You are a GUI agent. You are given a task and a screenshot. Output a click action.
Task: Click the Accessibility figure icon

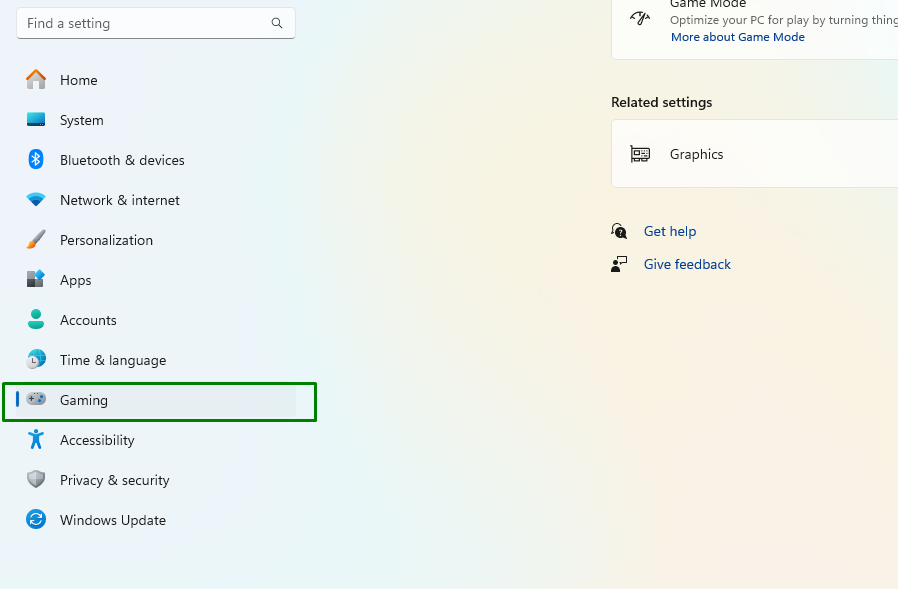[36, 439]
